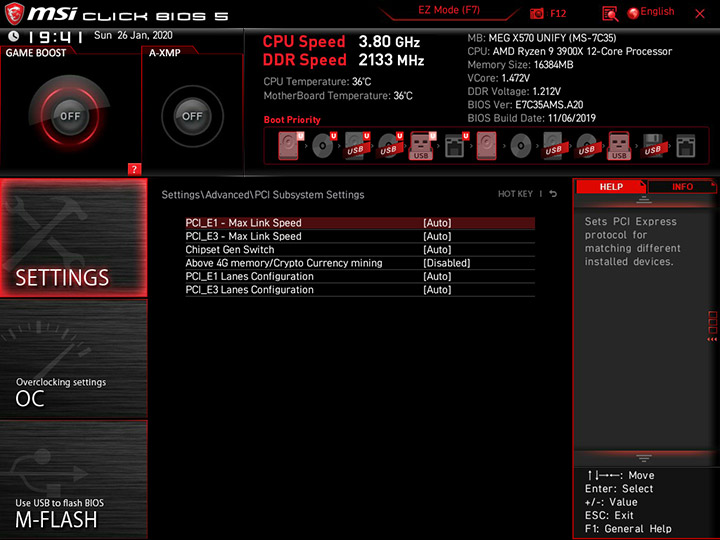Click the CPU Temperature 36°C reading
Screen dimensions: 720x540
(x=317, y=82)
